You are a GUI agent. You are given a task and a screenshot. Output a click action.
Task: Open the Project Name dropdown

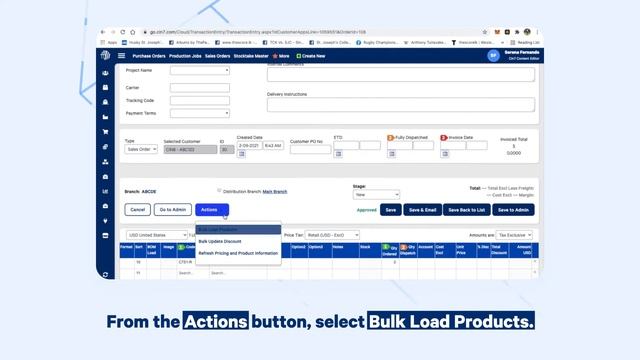click(x=200, y=70)
